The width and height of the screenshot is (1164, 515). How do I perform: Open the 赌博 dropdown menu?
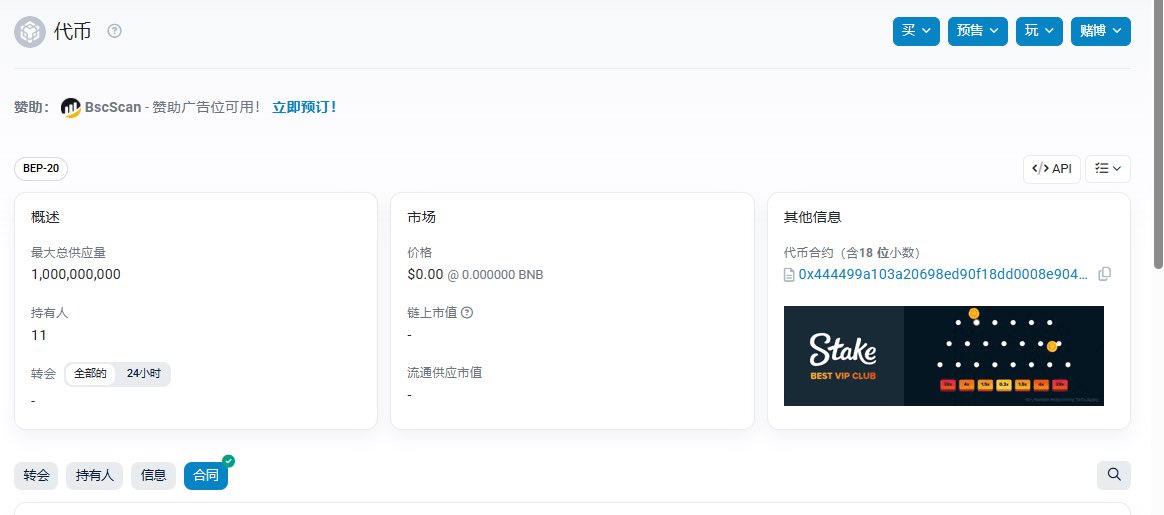pos(1100,31)
